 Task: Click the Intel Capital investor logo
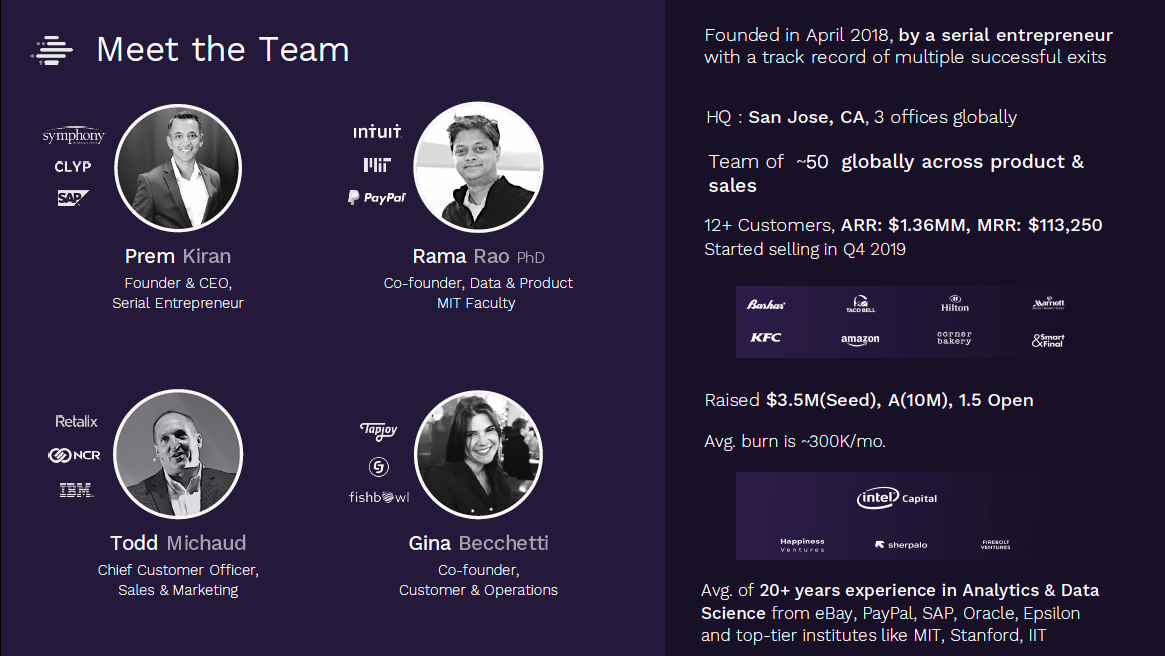[x=897, y=498]
